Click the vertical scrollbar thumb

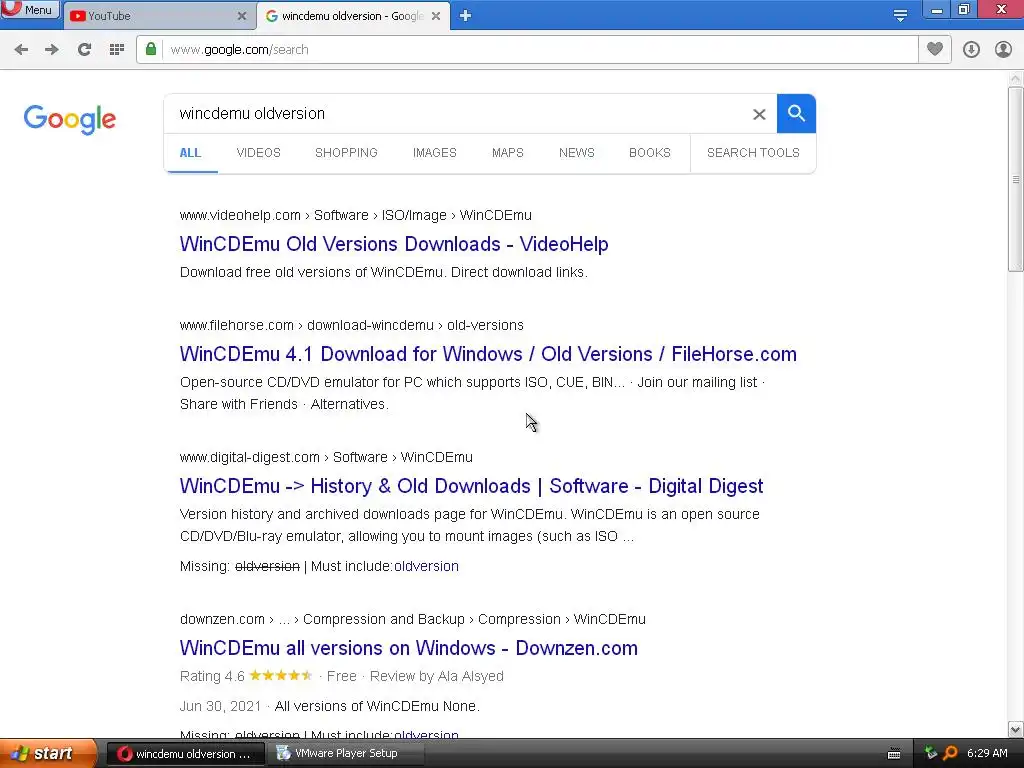[x=1015, y=179]
